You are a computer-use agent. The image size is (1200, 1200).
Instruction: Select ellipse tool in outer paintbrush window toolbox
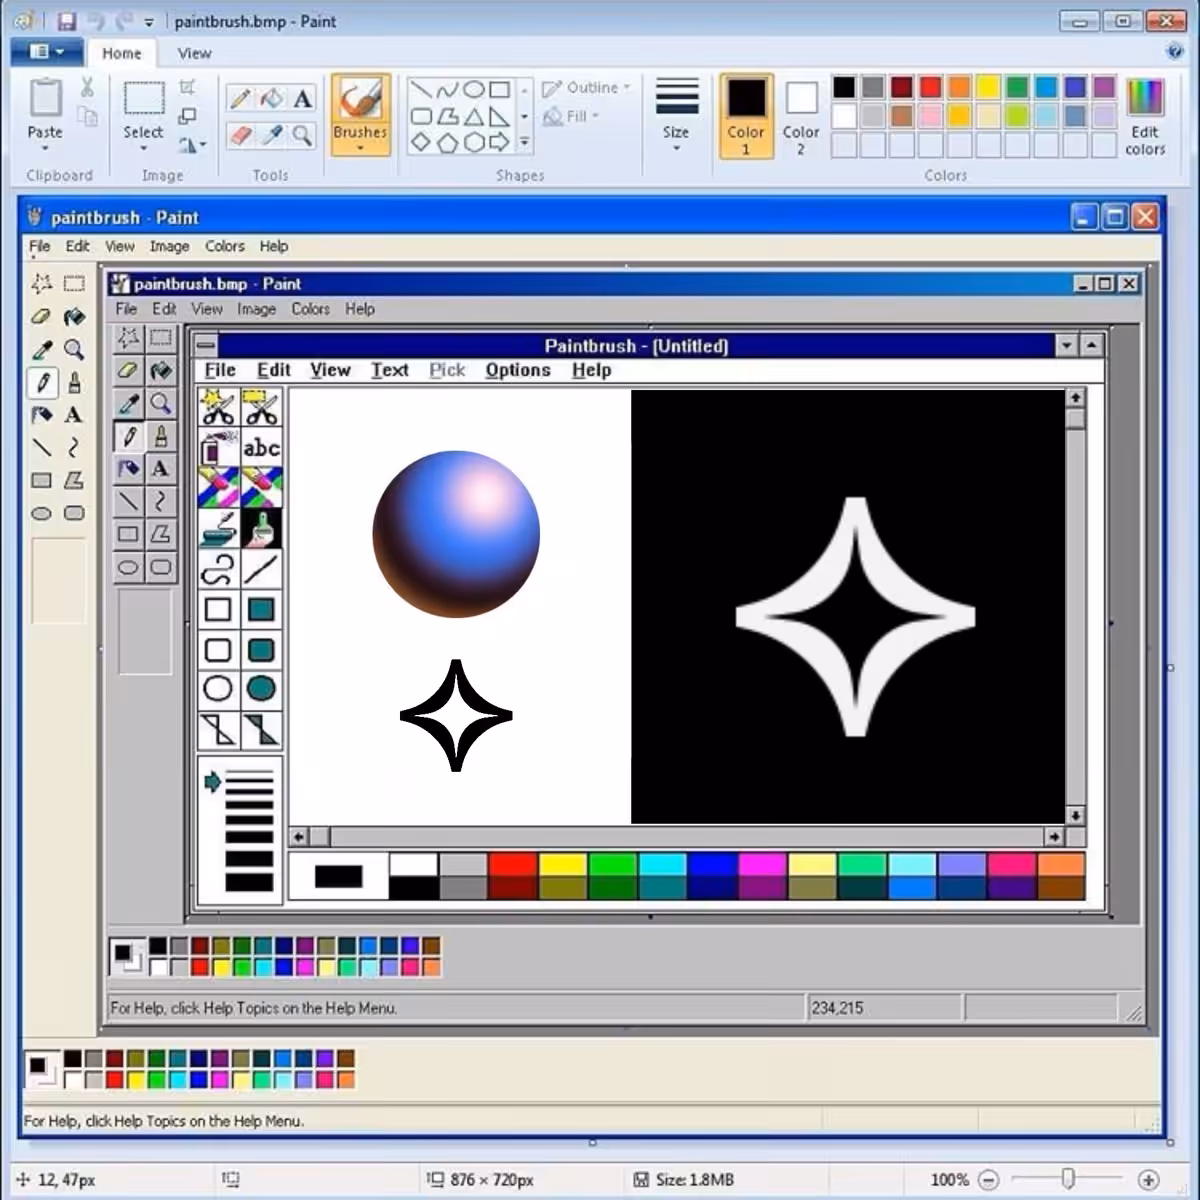tap(41, 513)
